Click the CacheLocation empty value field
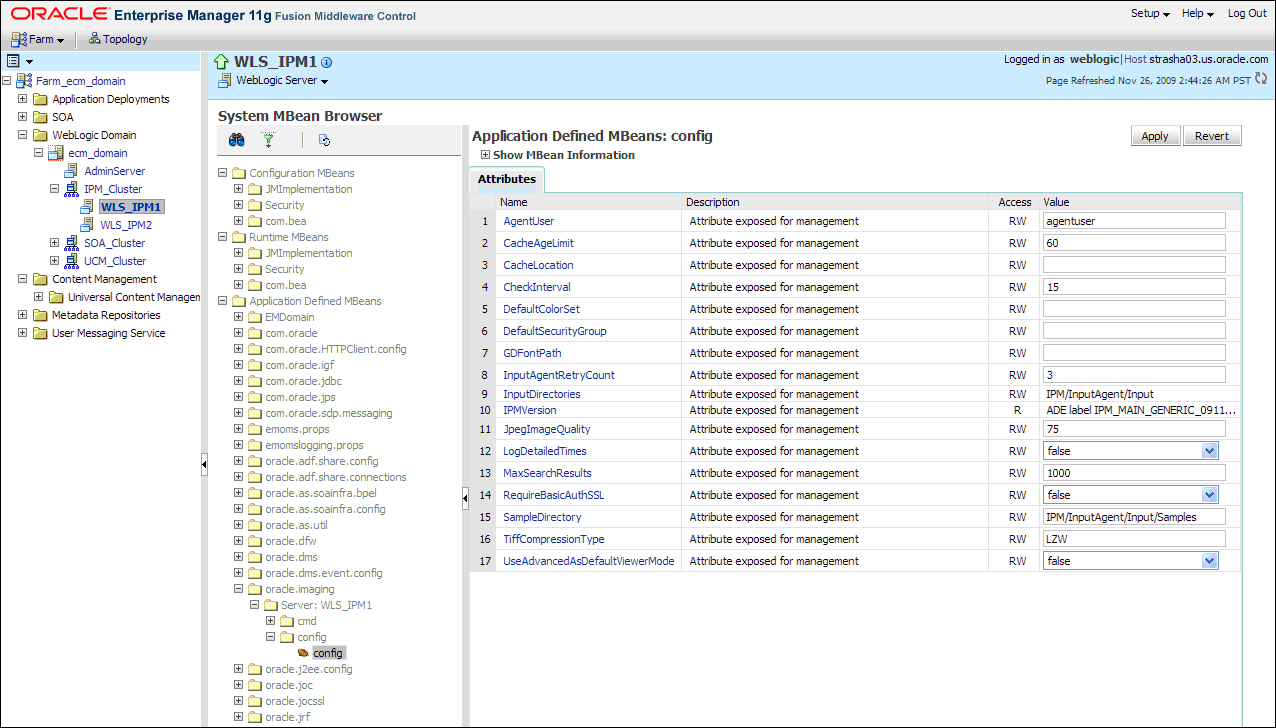Image resolution: width=1276 pixels, height=728 pixels. click(x=1134, y=265)
